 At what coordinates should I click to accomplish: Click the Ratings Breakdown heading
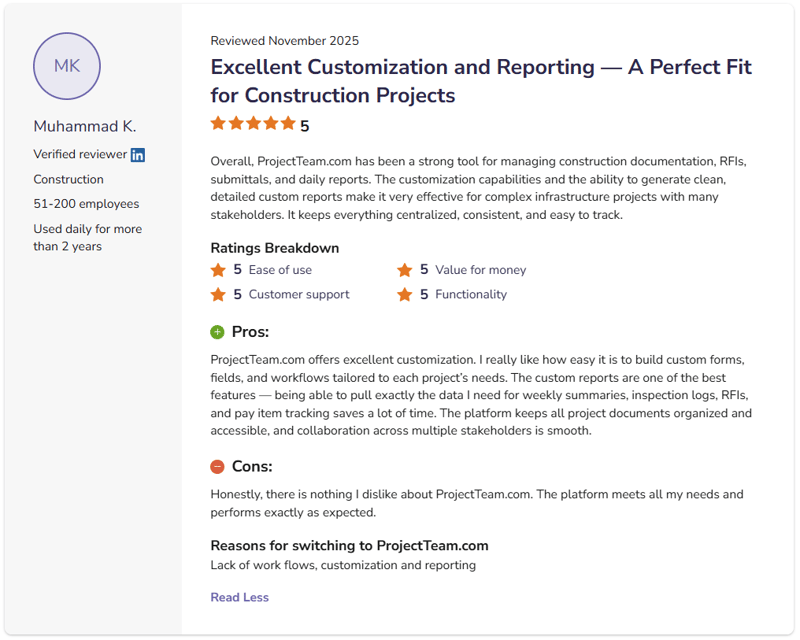pos(274,248)
